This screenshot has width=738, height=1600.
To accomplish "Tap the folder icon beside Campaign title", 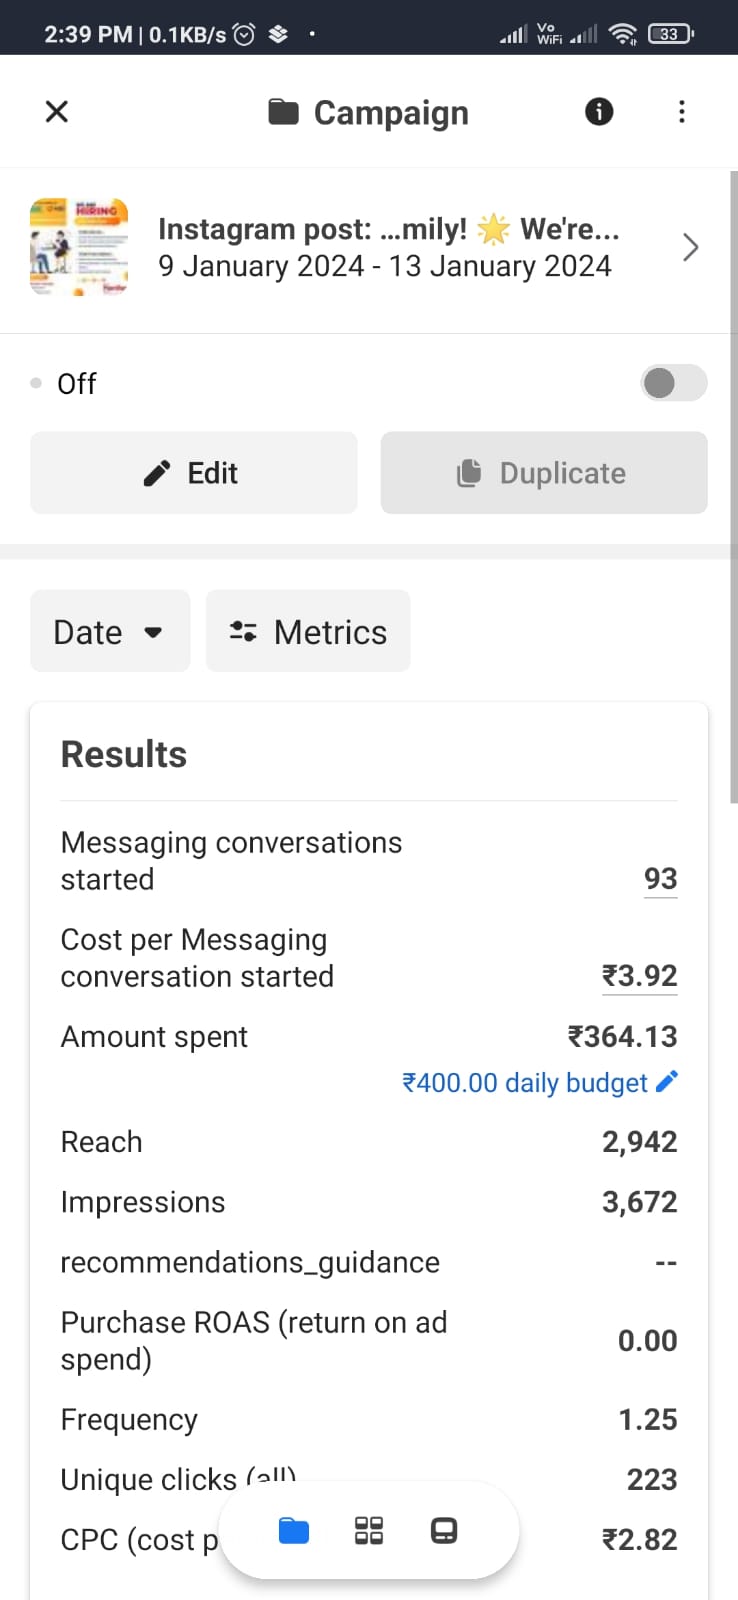I will (283, 112).
